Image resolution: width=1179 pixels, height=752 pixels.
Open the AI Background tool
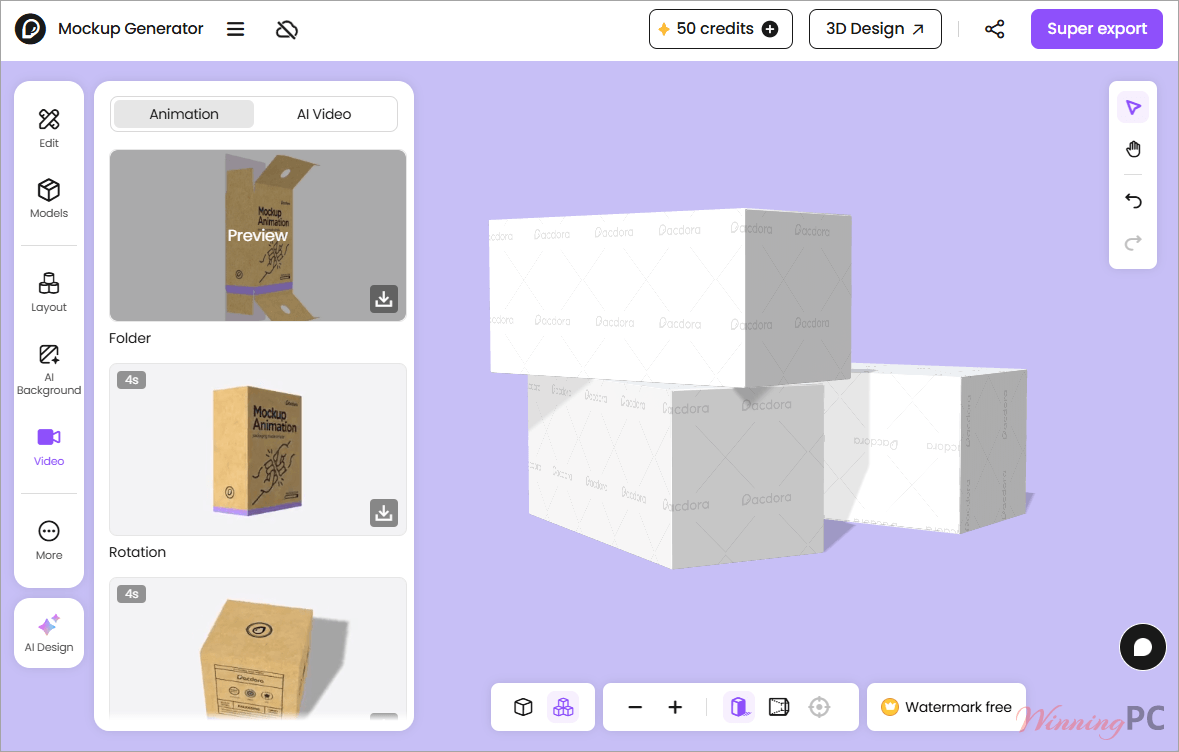coord(49,369)
